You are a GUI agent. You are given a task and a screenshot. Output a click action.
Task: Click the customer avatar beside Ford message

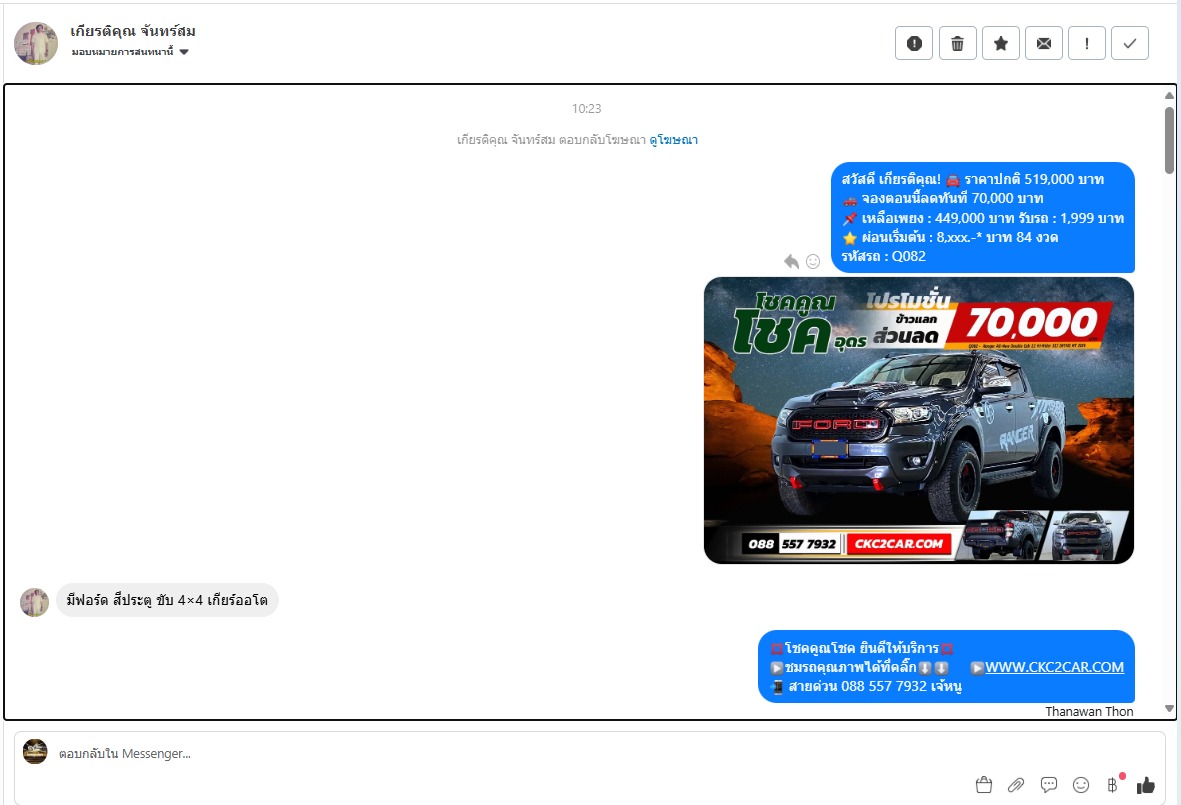(x=34, y=602)
